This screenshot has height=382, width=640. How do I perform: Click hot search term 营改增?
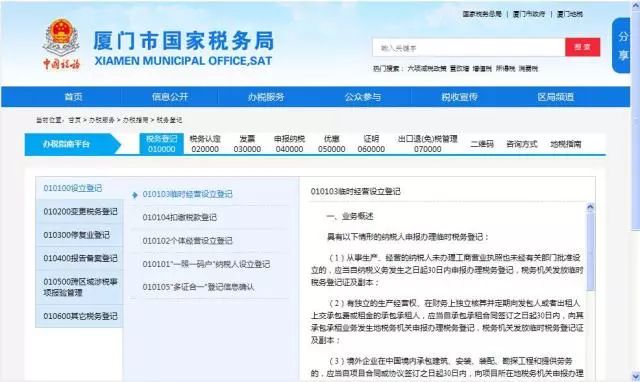pyautogui.click(x=459, y=69)
